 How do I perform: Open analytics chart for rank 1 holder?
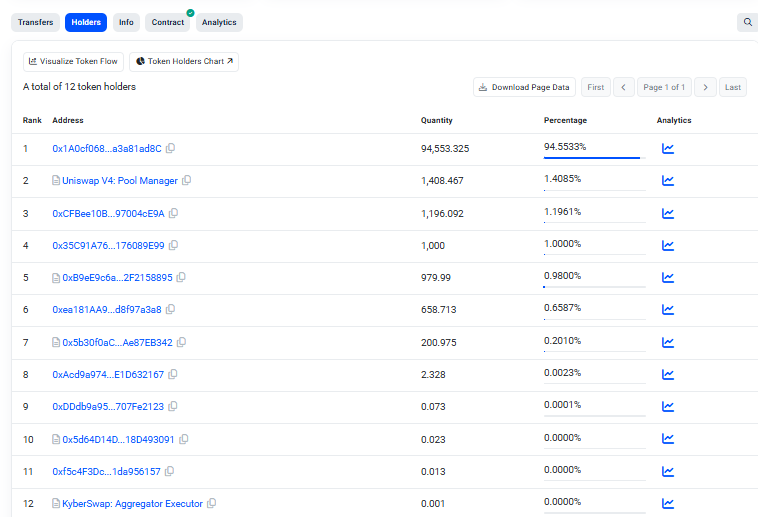(x=668, y=149)
